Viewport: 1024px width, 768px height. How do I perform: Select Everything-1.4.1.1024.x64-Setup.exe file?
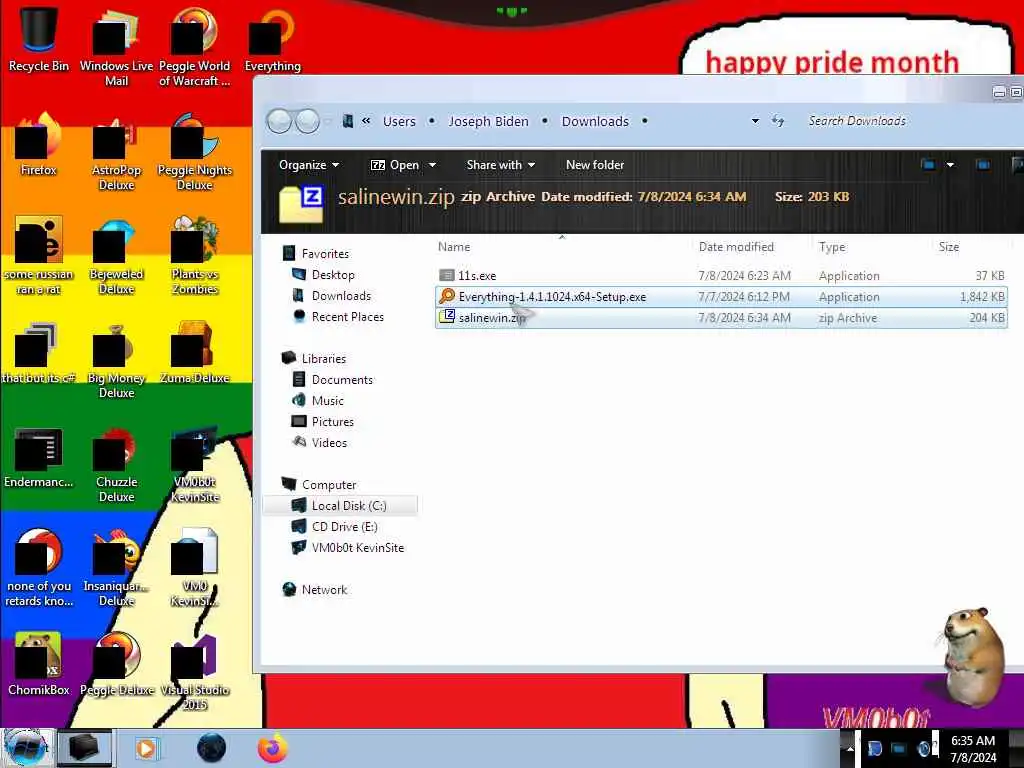pos(721,296)
